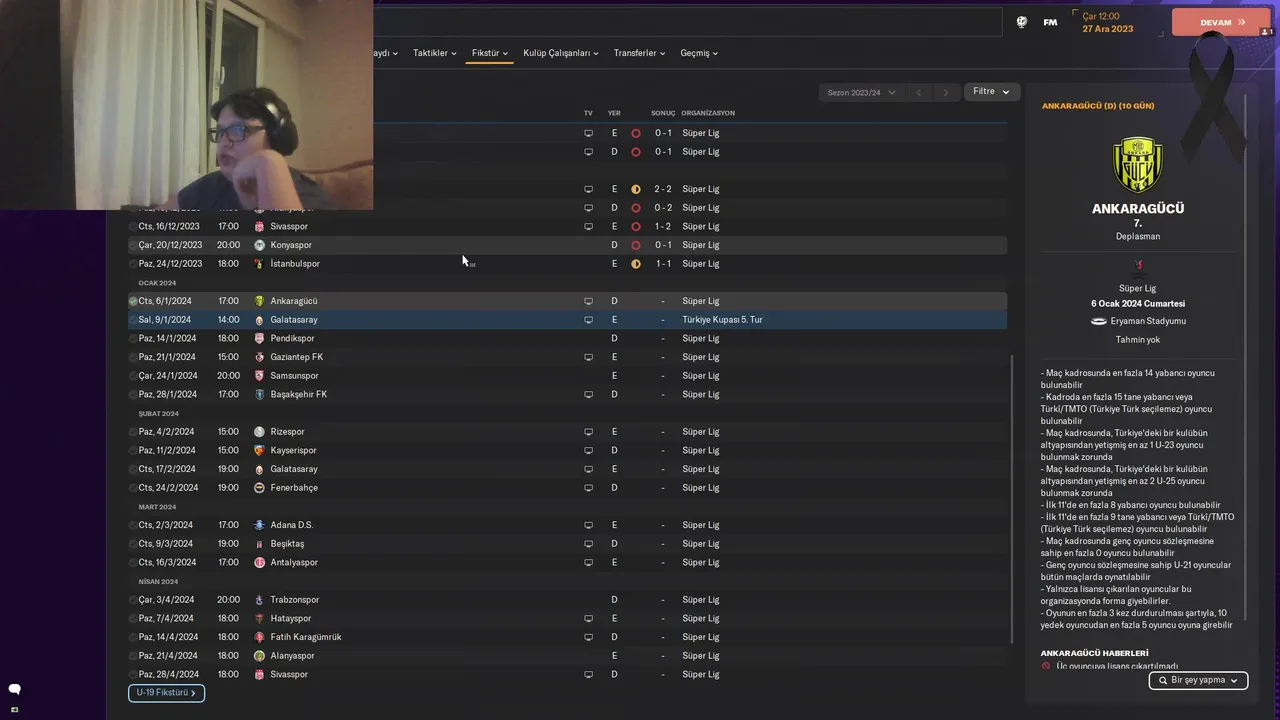1280x720 pixels.
Task: Click the draw result icon for 2 - 2 match
Action: 636,189
